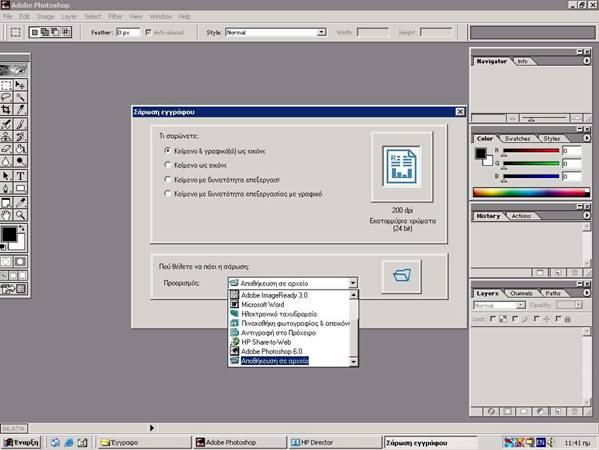
Task: Swap foreground and background colors arrow
Action: pos(22,228)
